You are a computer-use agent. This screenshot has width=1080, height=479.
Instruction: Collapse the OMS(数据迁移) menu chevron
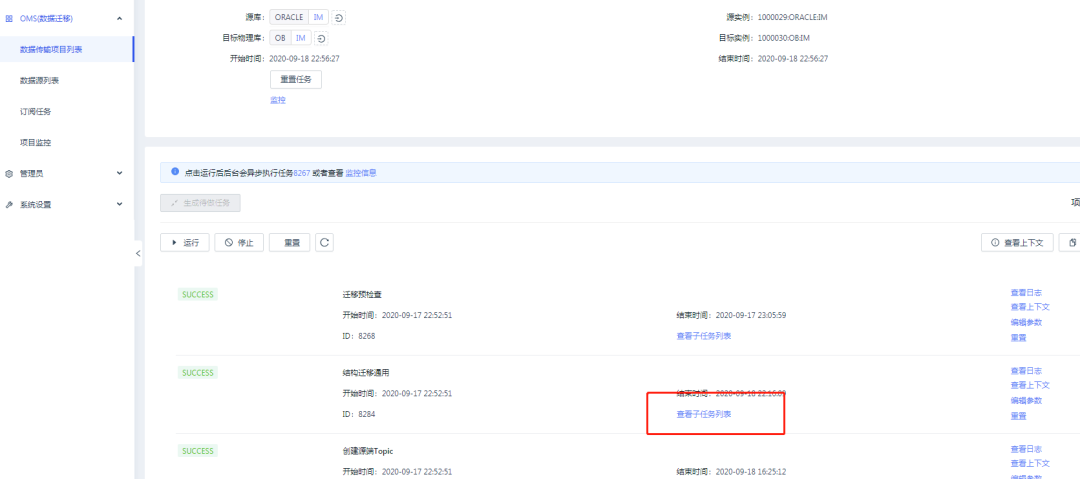[120, 18]
